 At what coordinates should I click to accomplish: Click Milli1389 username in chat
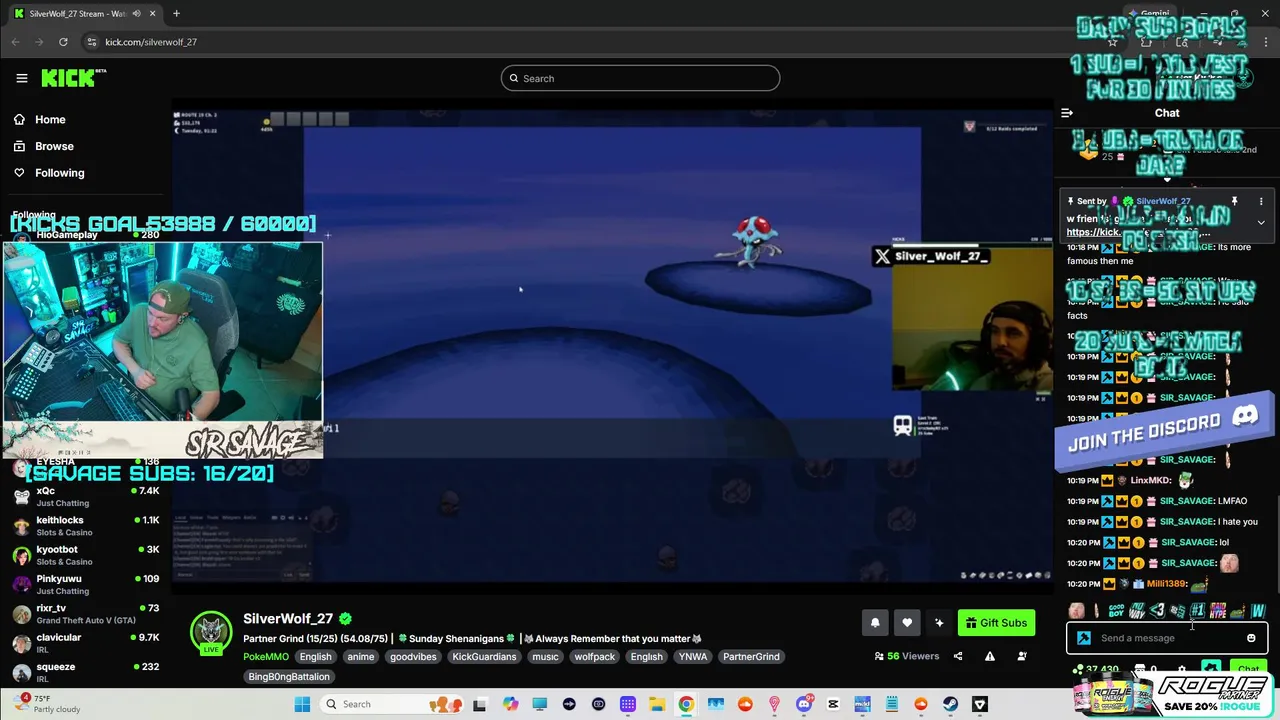1165,584
